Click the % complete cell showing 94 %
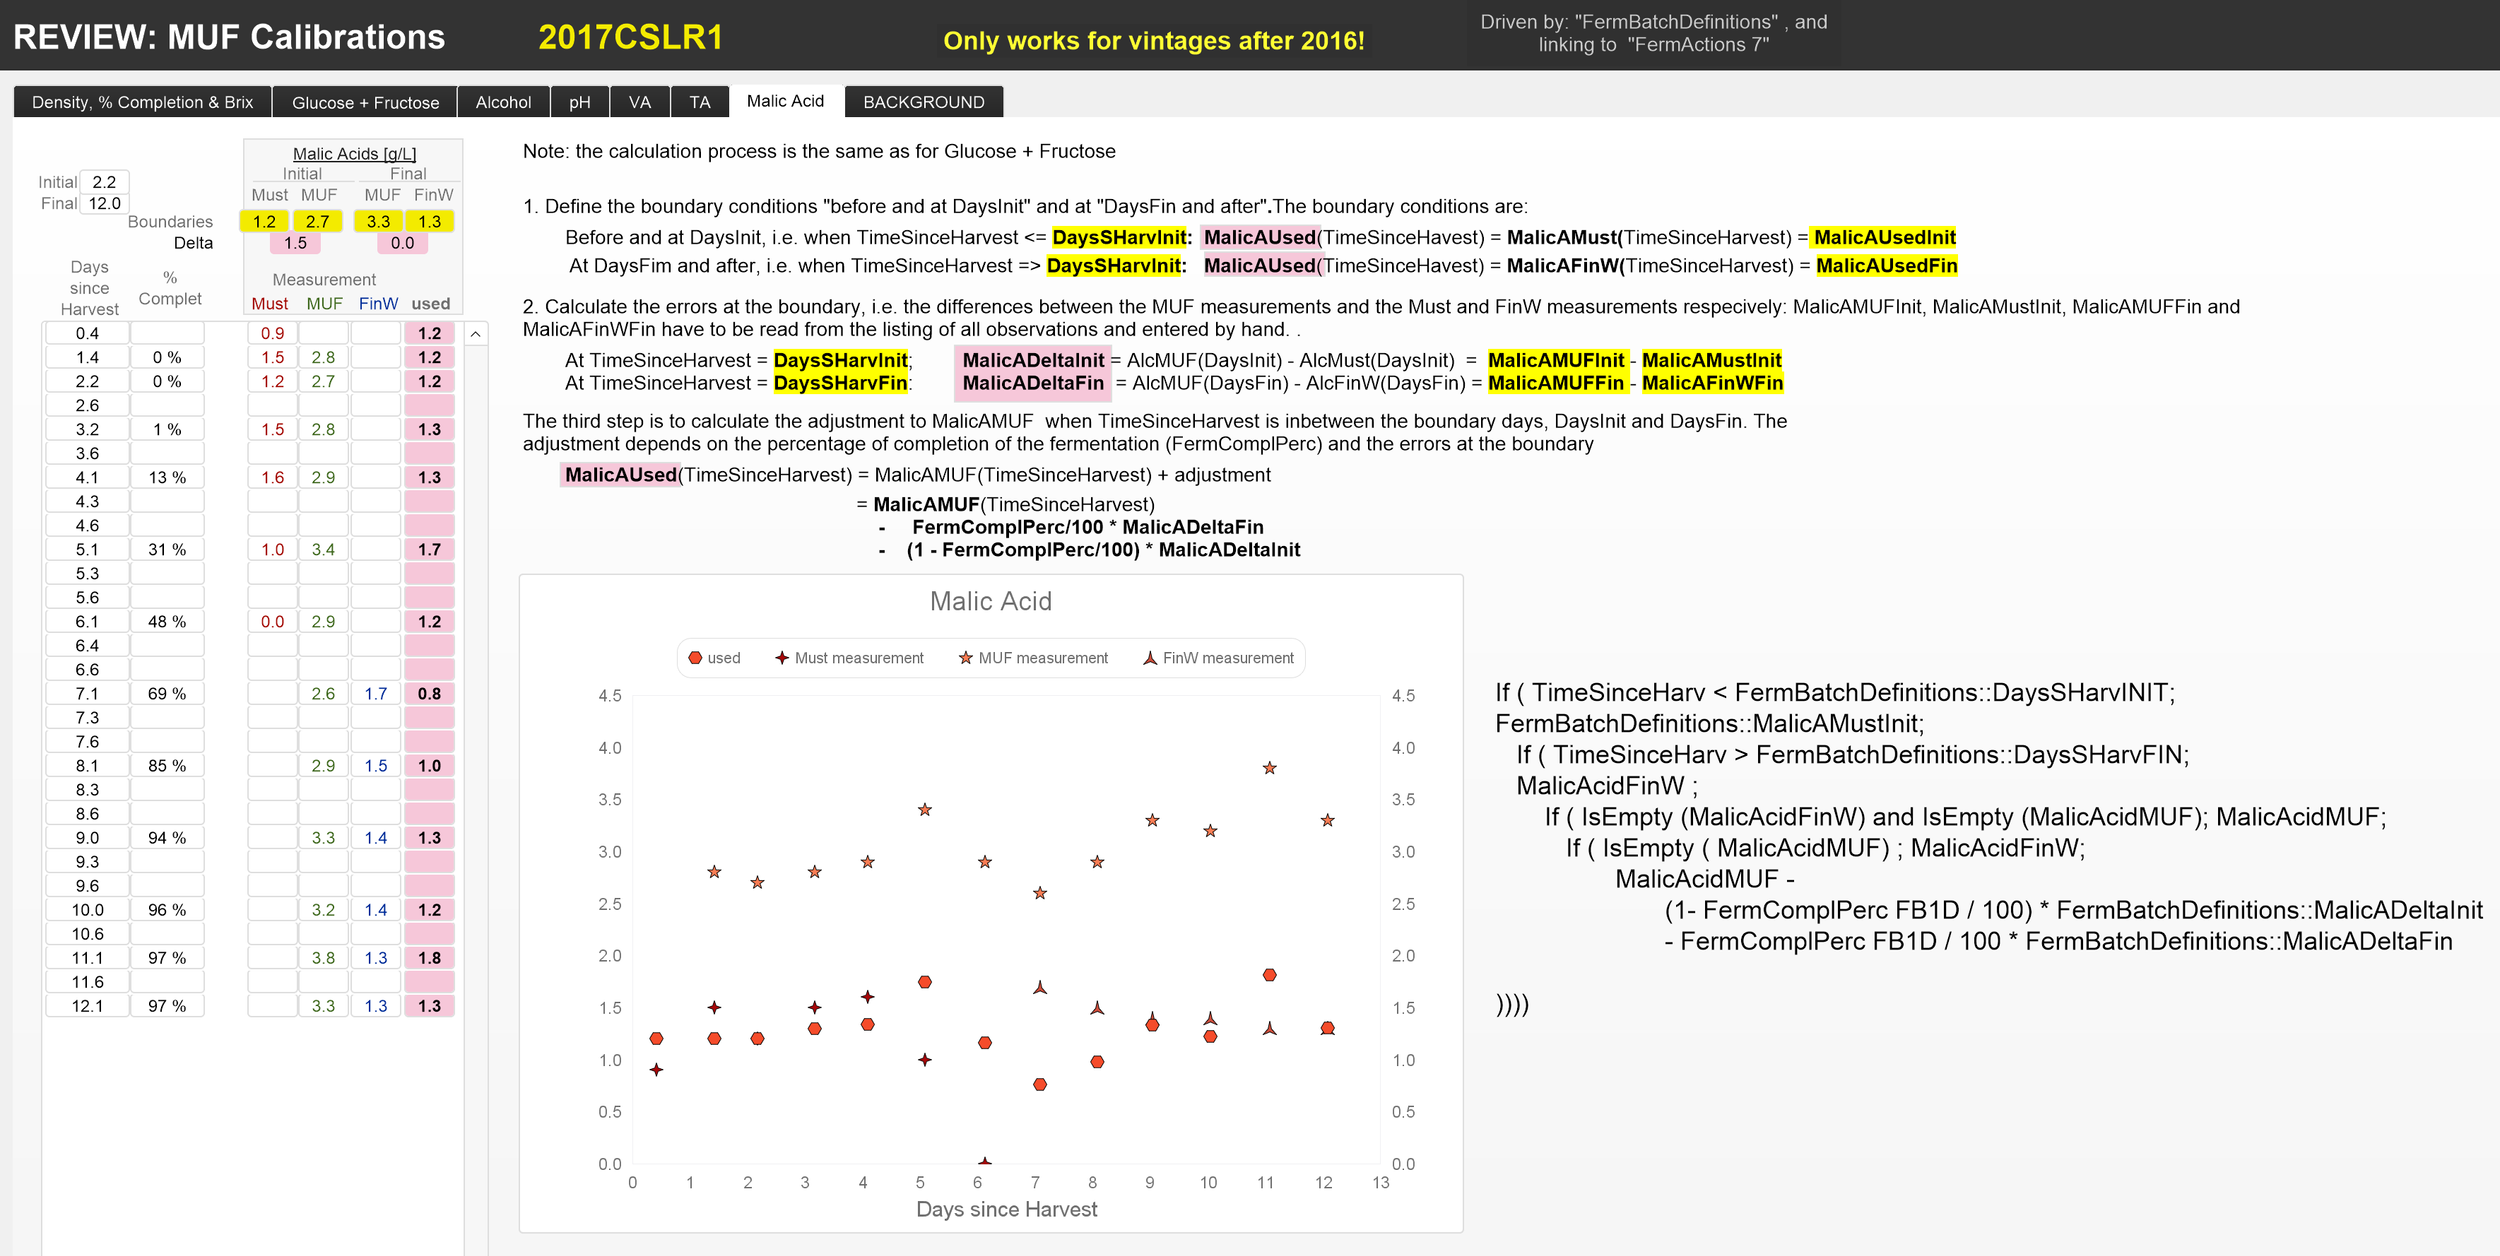2500x1256 pixels. point(167,838)
